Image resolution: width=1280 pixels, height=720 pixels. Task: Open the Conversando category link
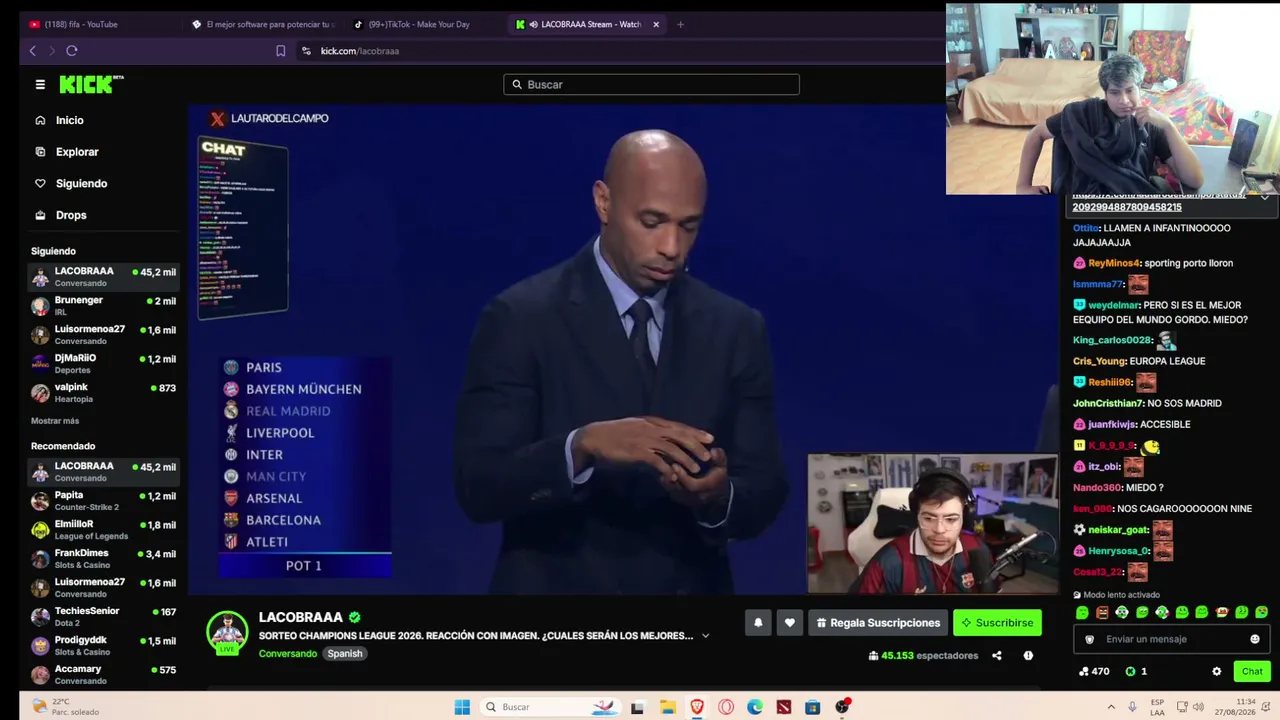(x=288, y=654)
